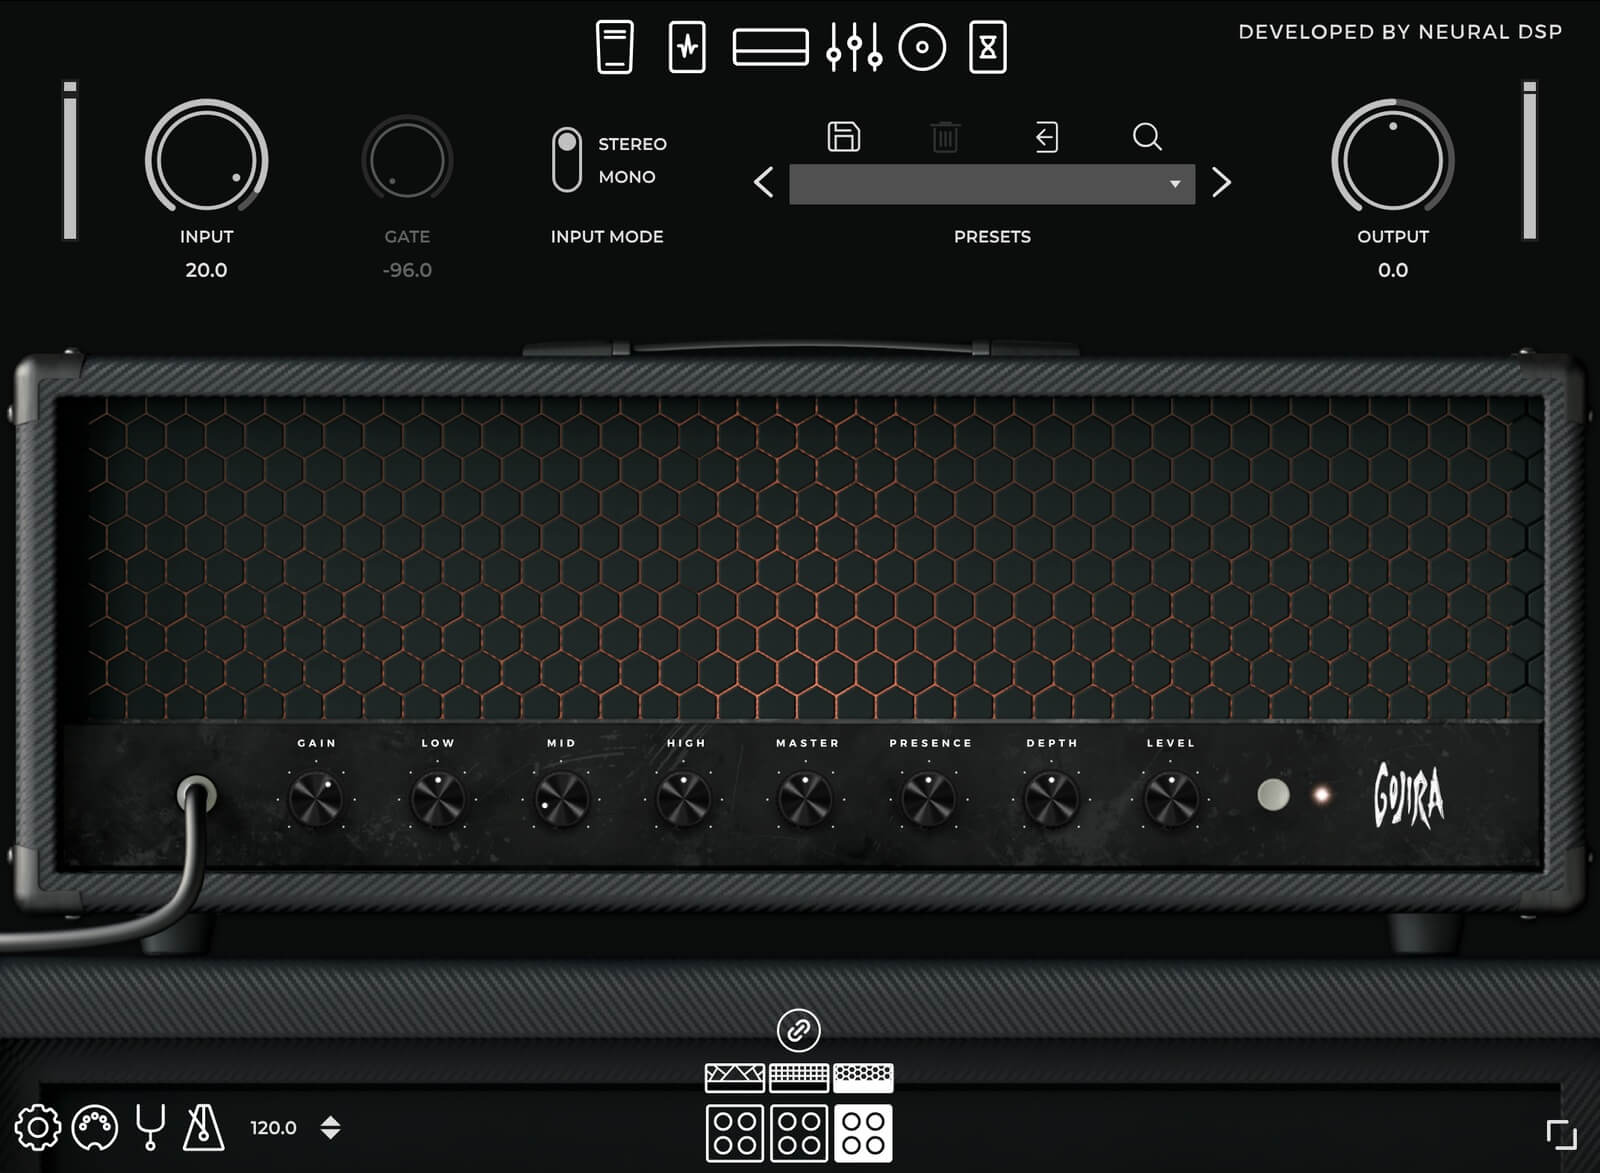Click the input level meter bar

(70, 160)
